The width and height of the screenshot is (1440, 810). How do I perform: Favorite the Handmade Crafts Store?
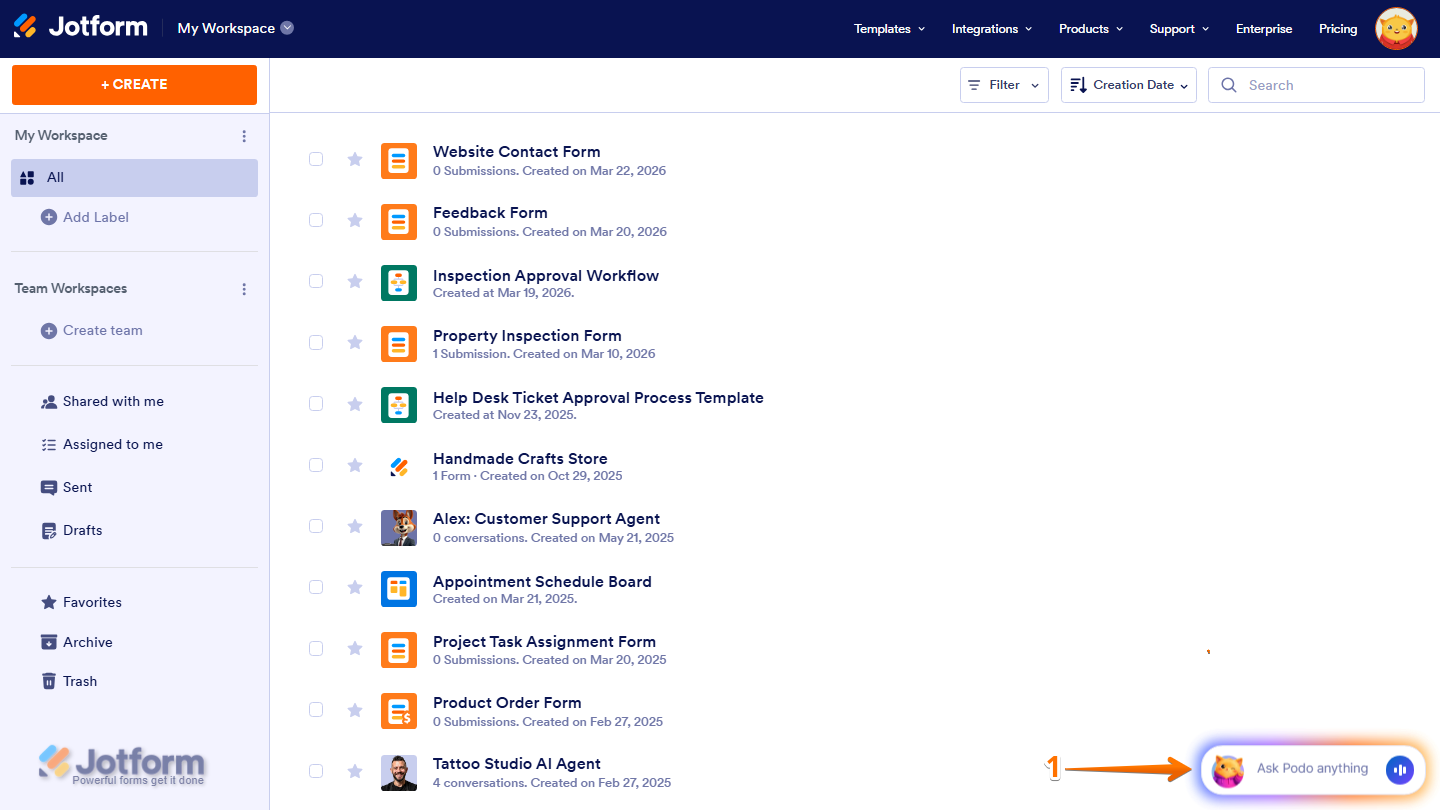point(354,465)
